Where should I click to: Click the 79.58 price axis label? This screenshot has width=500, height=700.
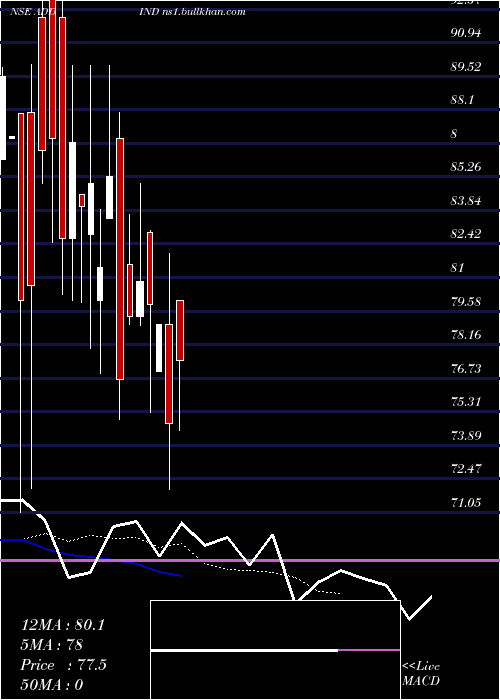pos(466,301)
